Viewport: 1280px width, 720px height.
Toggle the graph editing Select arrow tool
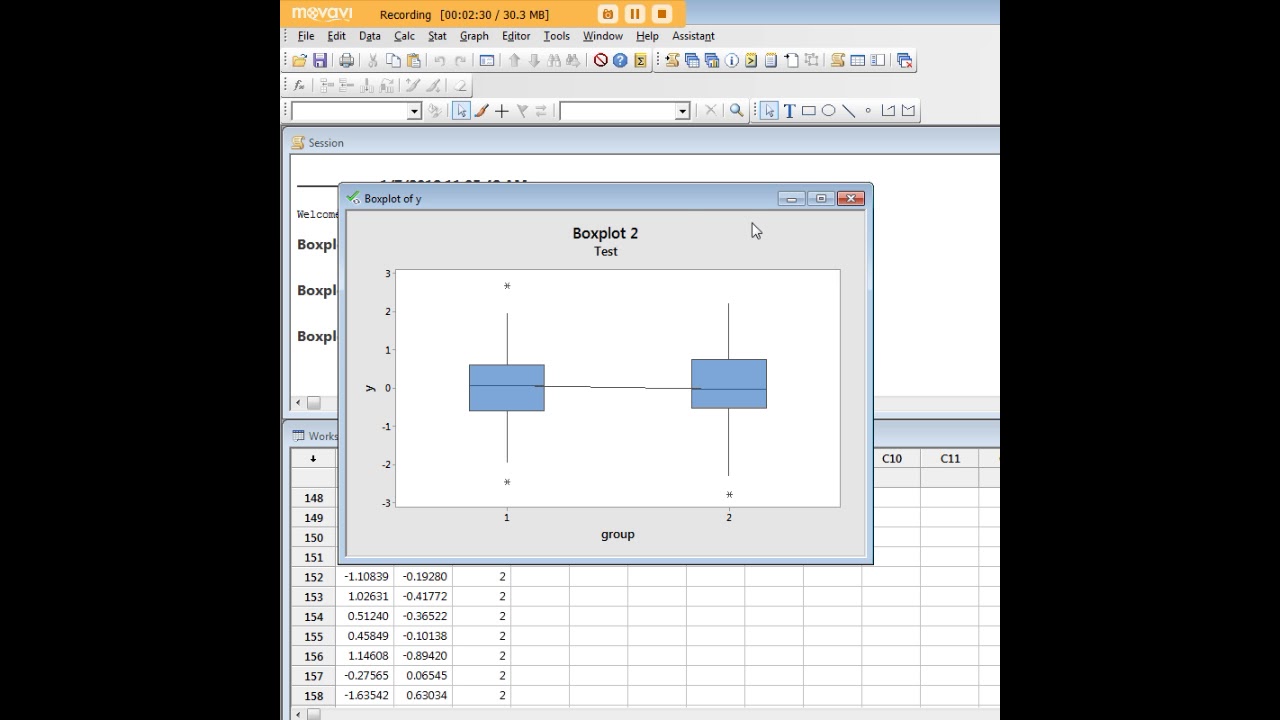point(461,111)
